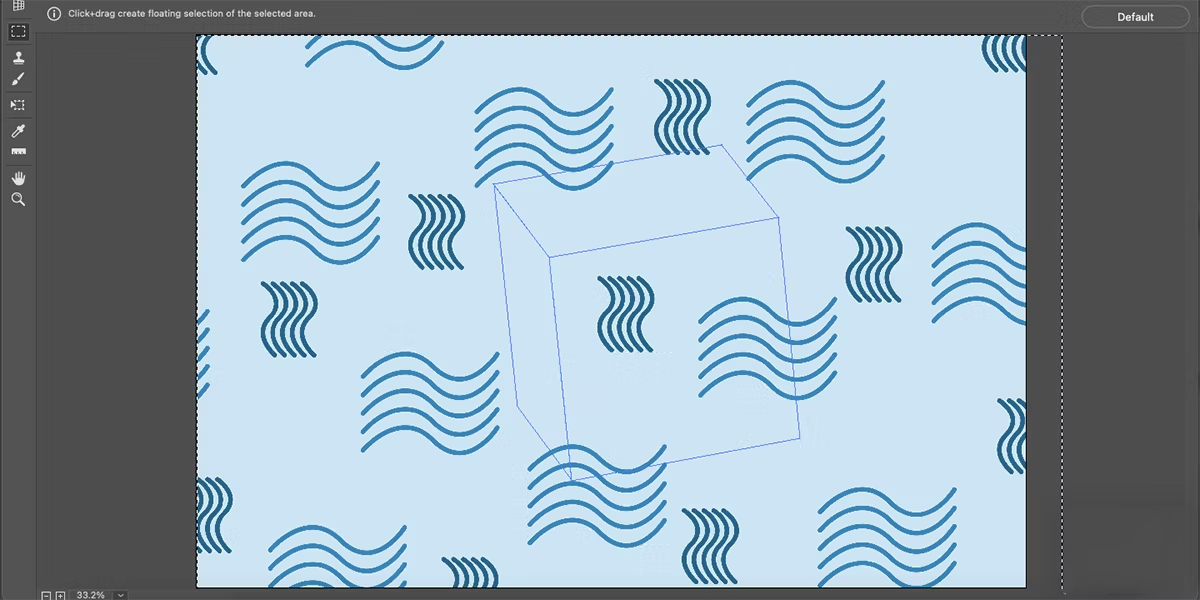Zoom out with the minus button
The image size is (1200, 600).
[46, 595]
